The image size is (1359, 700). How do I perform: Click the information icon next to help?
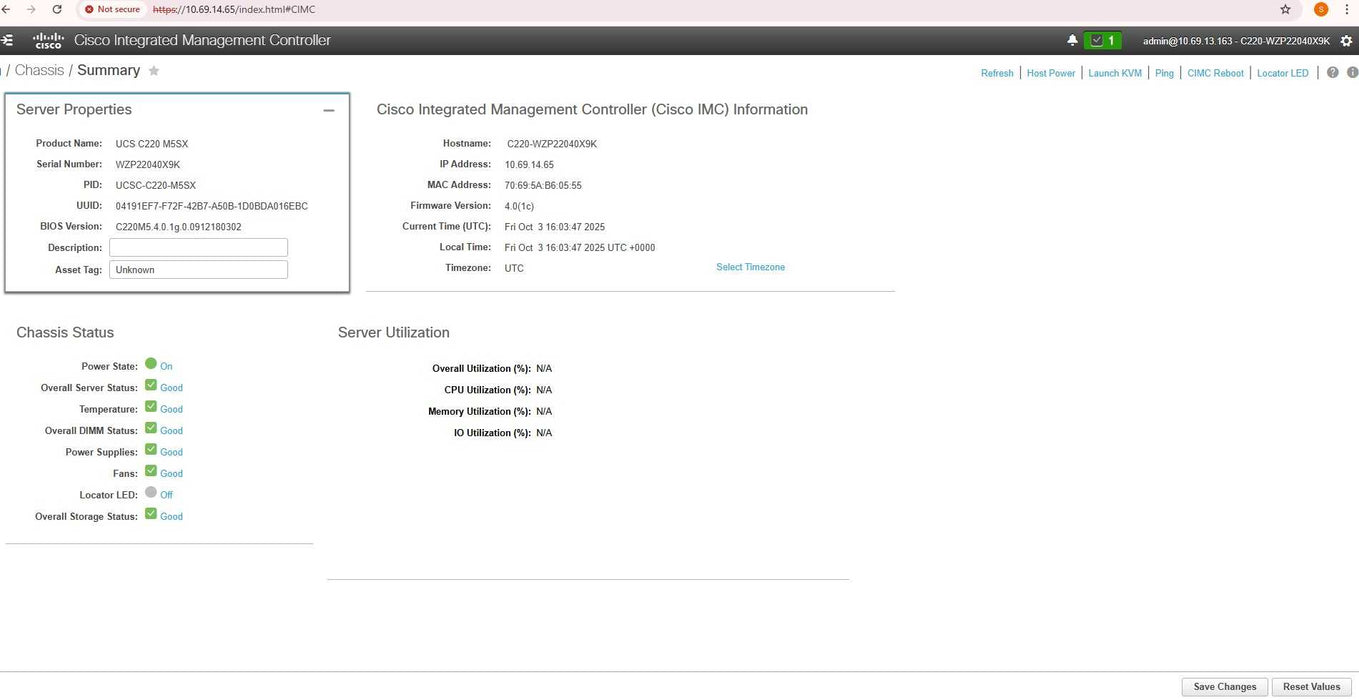[1352, 73]
